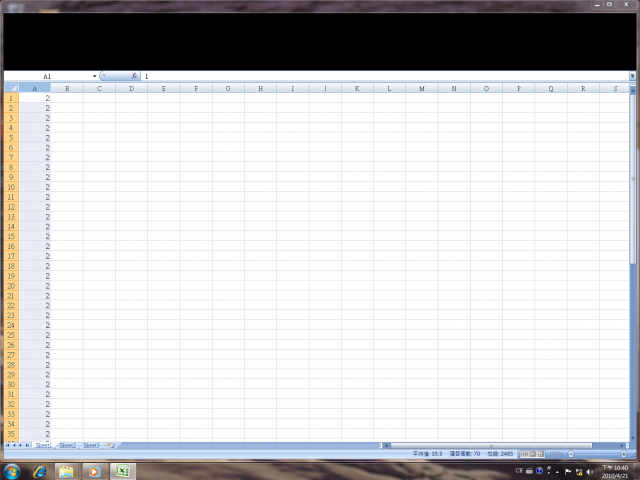This screenshot has height=480, width=640.
Task: Click the horizontal scroll left arrow
Action: pyautogui.click(x=387, y=446)
